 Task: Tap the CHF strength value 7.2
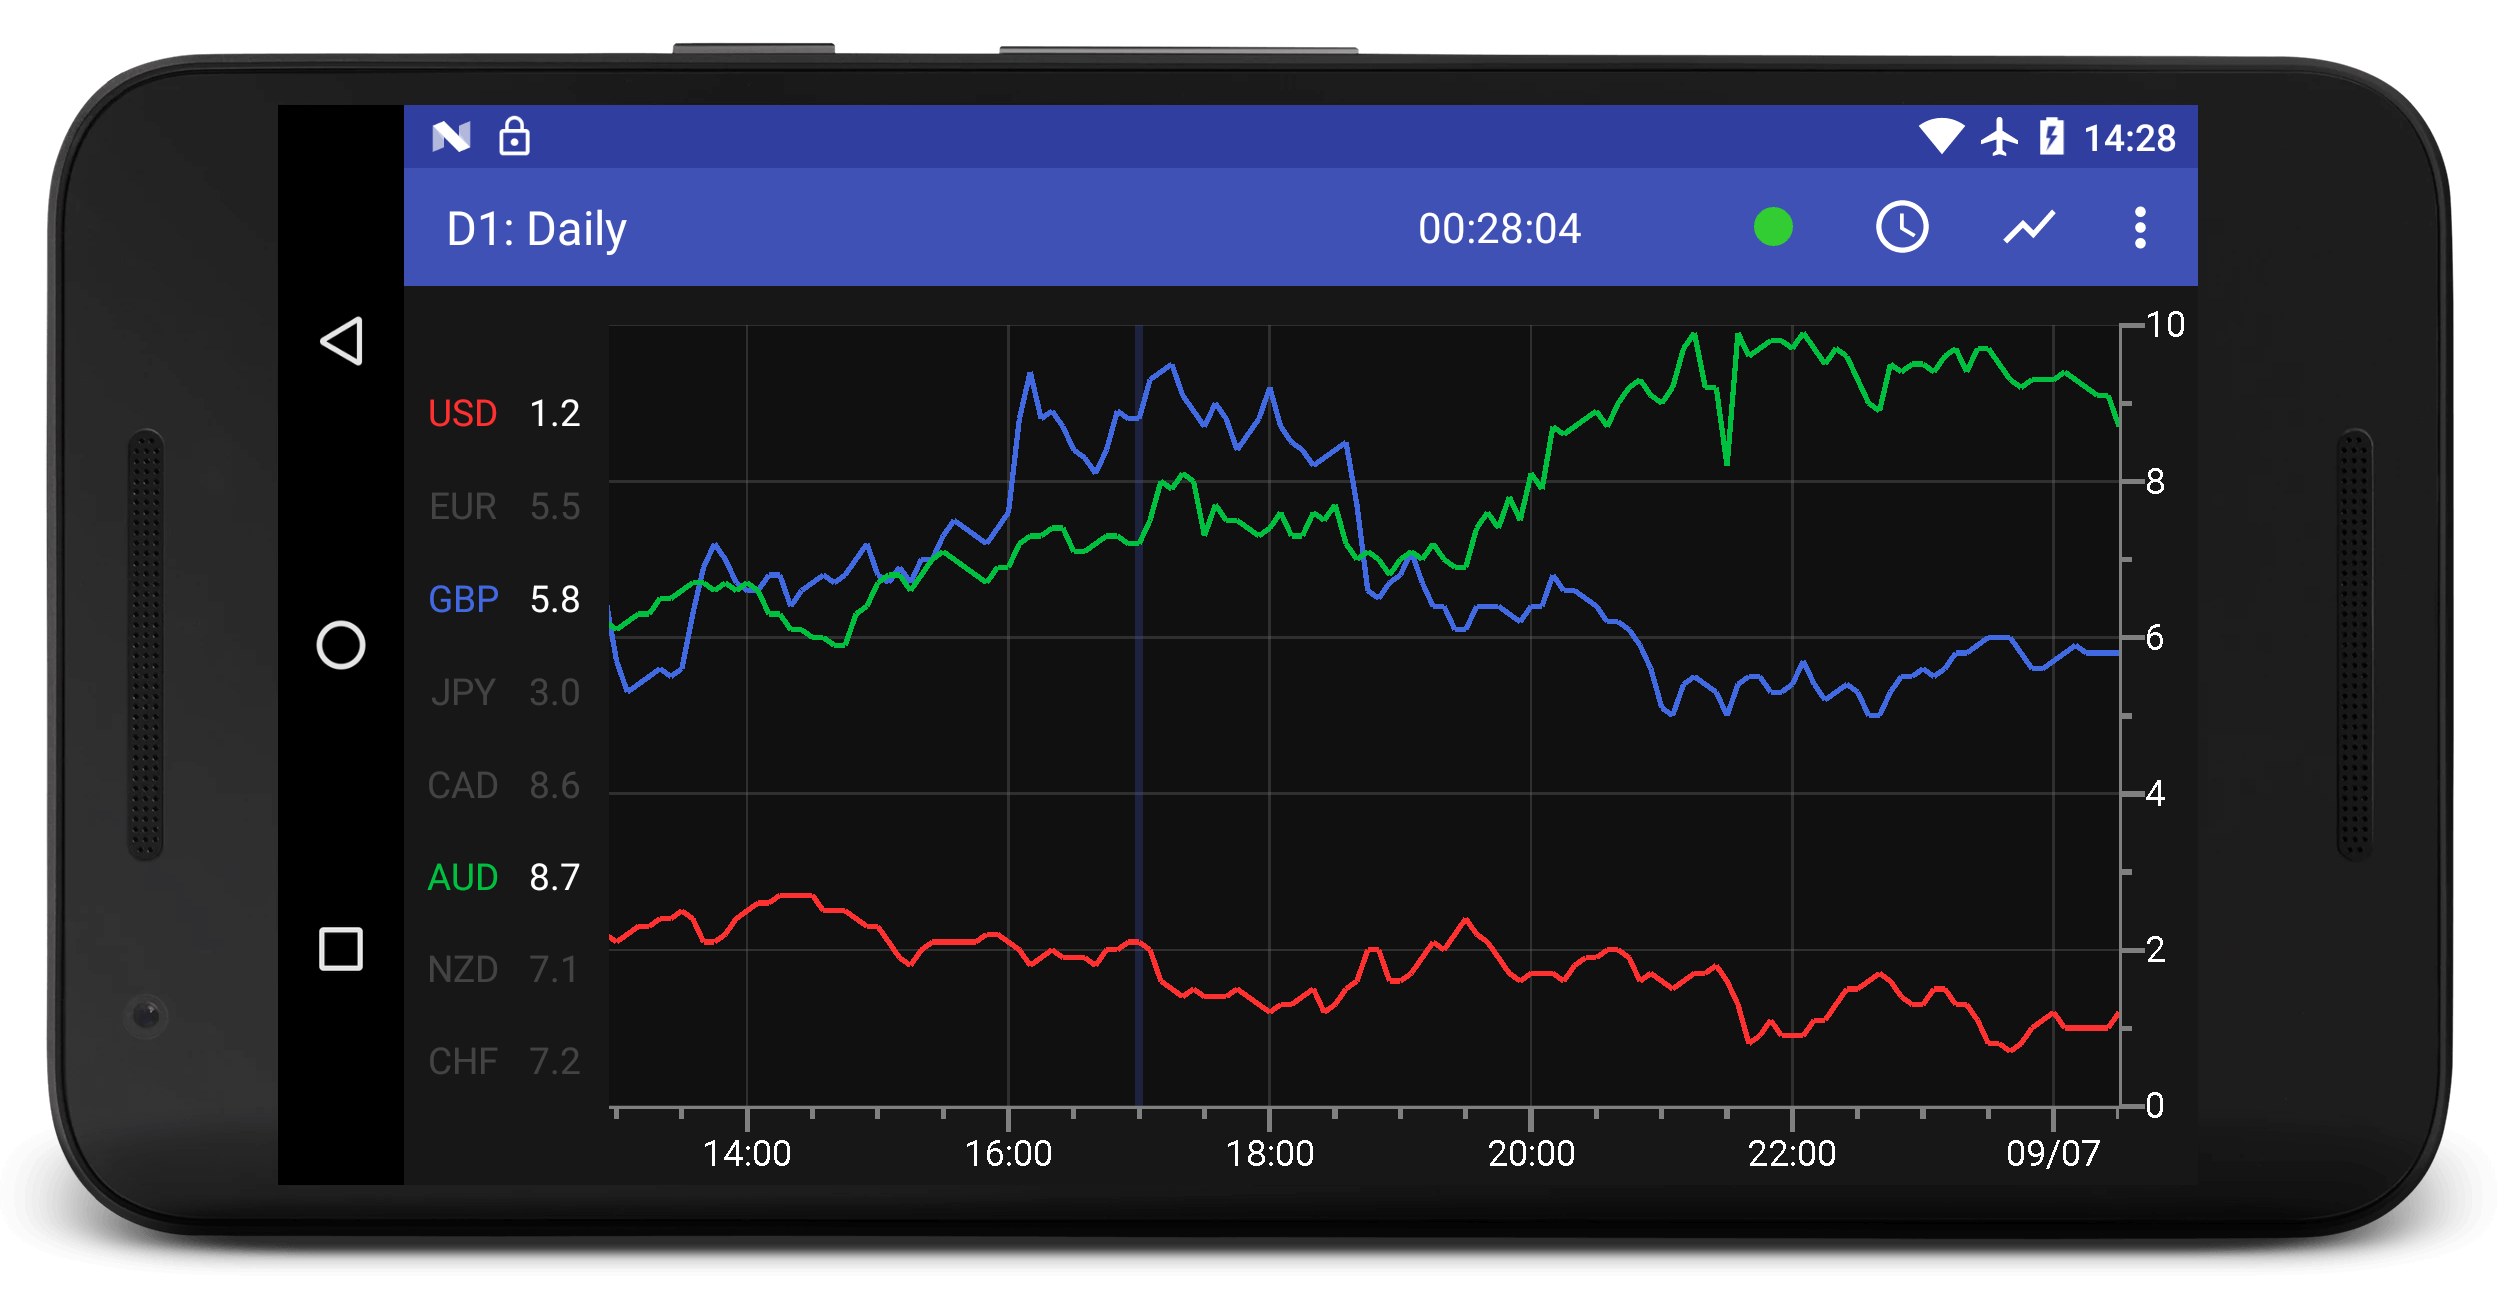coord(553,1062)
